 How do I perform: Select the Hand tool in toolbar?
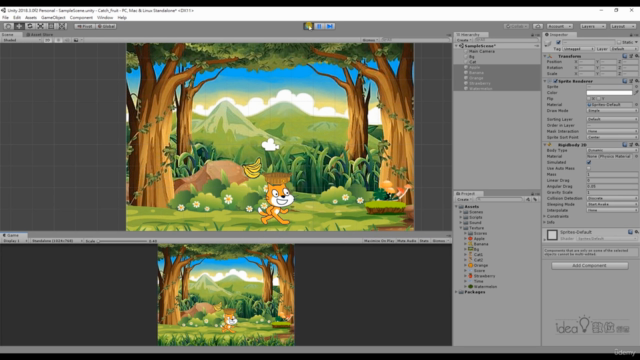[8, 26]
